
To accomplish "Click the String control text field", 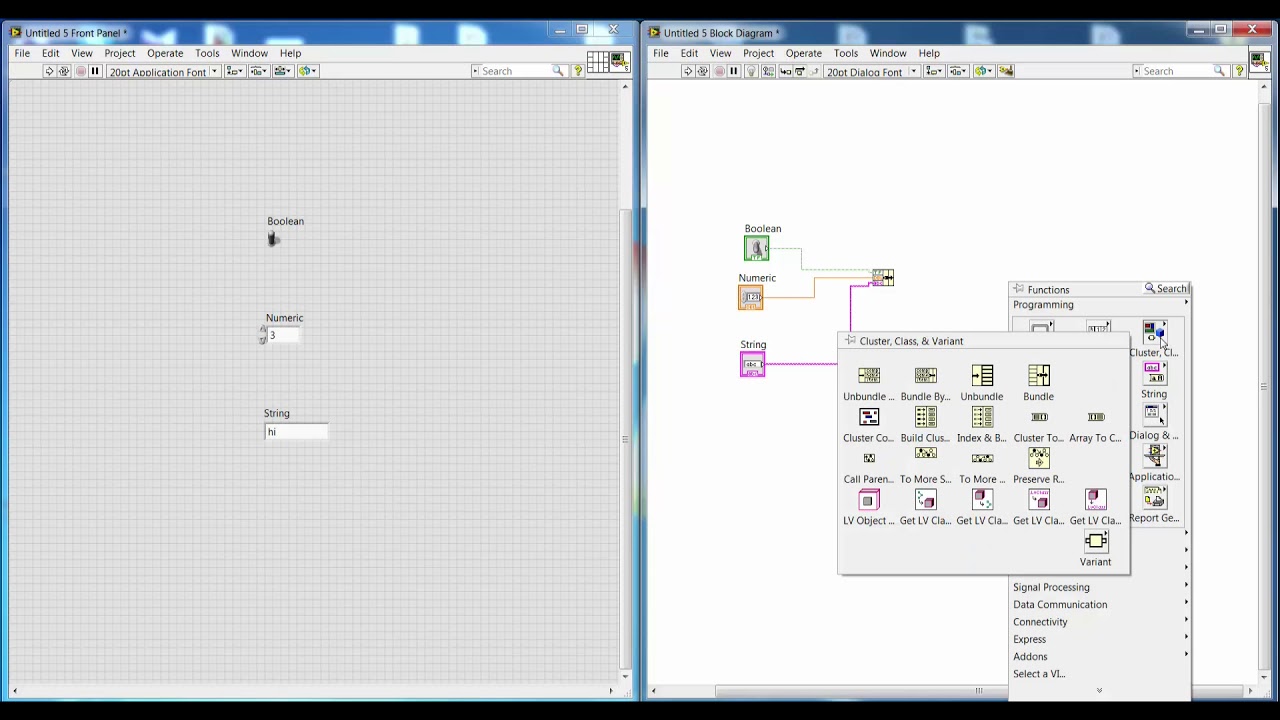I will pyautogui.click(x=296, y=432).
